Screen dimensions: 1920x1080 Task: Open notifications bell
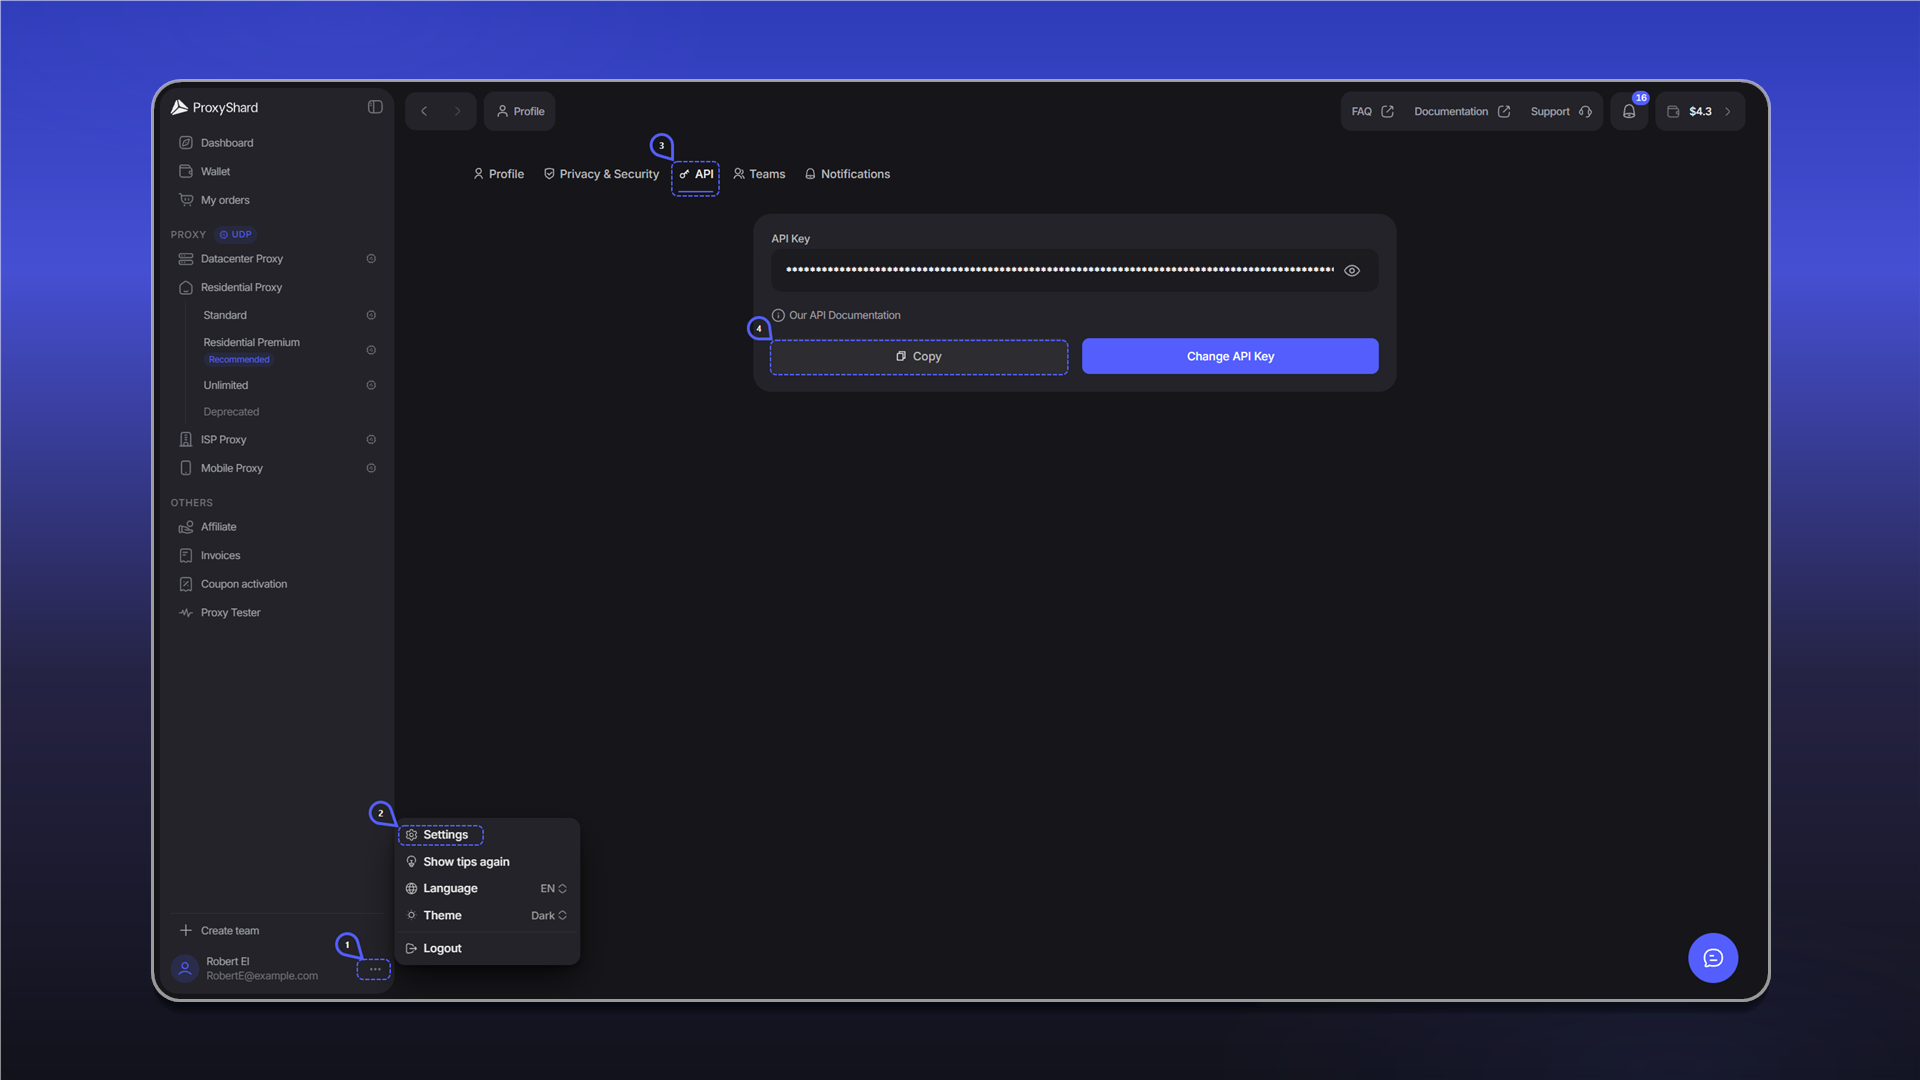point(1629,111)
